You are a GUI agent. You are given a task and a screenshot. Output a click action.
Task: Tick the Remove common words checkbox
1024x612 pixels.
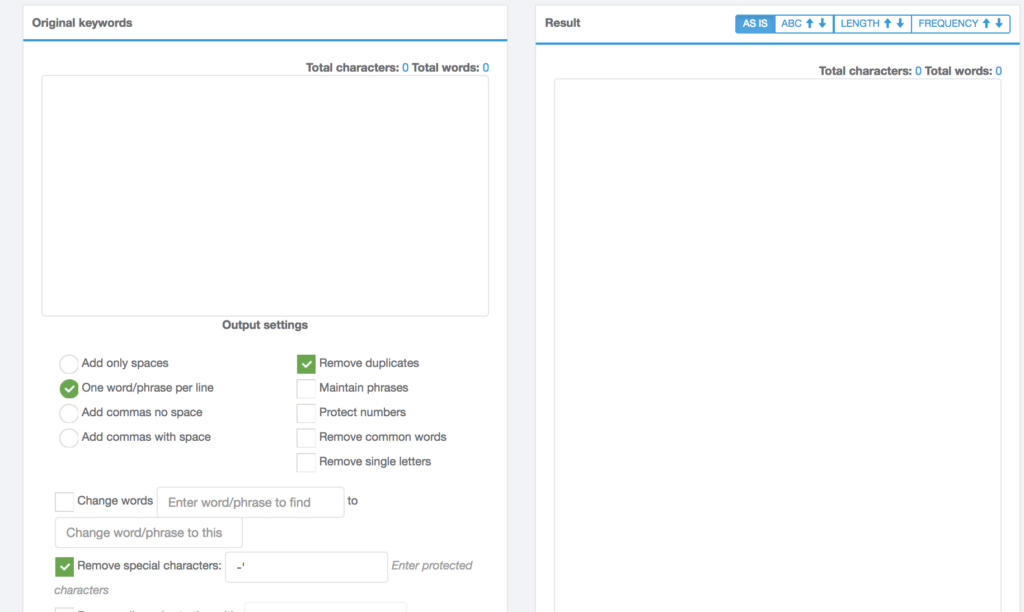[x=306, y=438]
